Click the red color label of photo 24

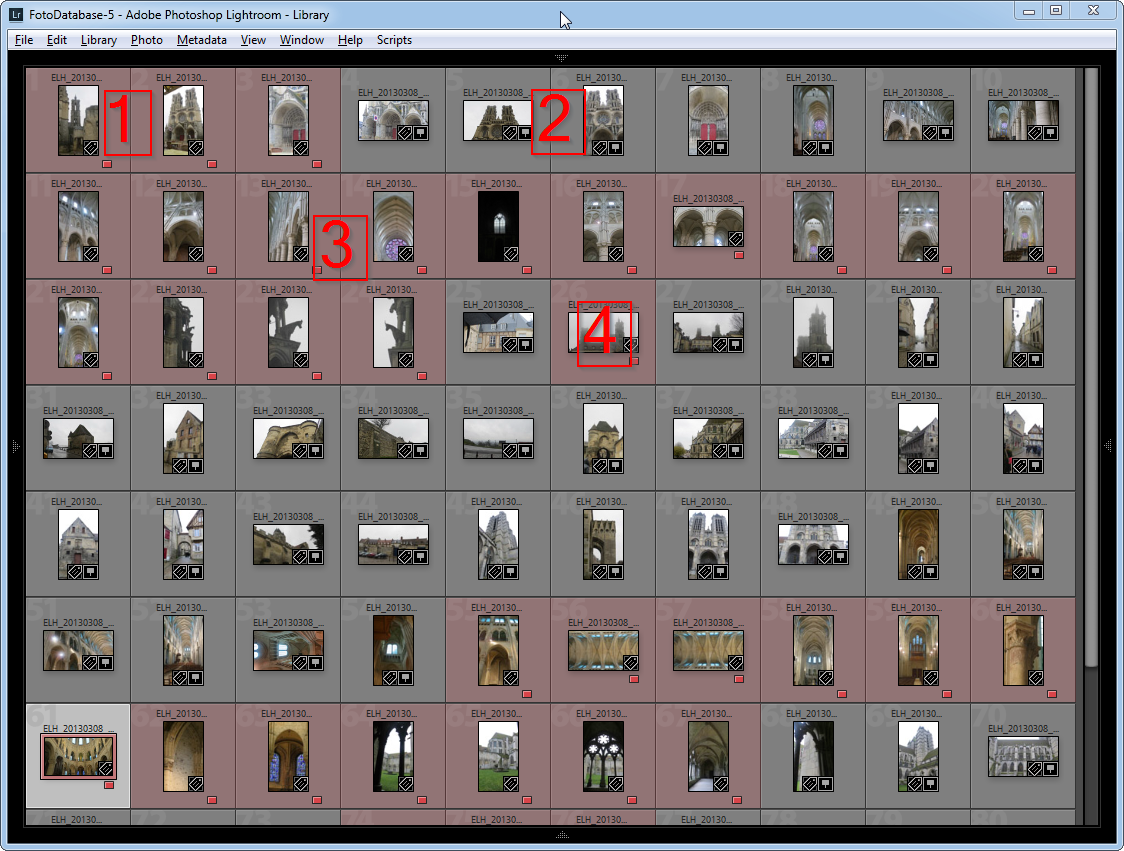(x=422, y=376)
